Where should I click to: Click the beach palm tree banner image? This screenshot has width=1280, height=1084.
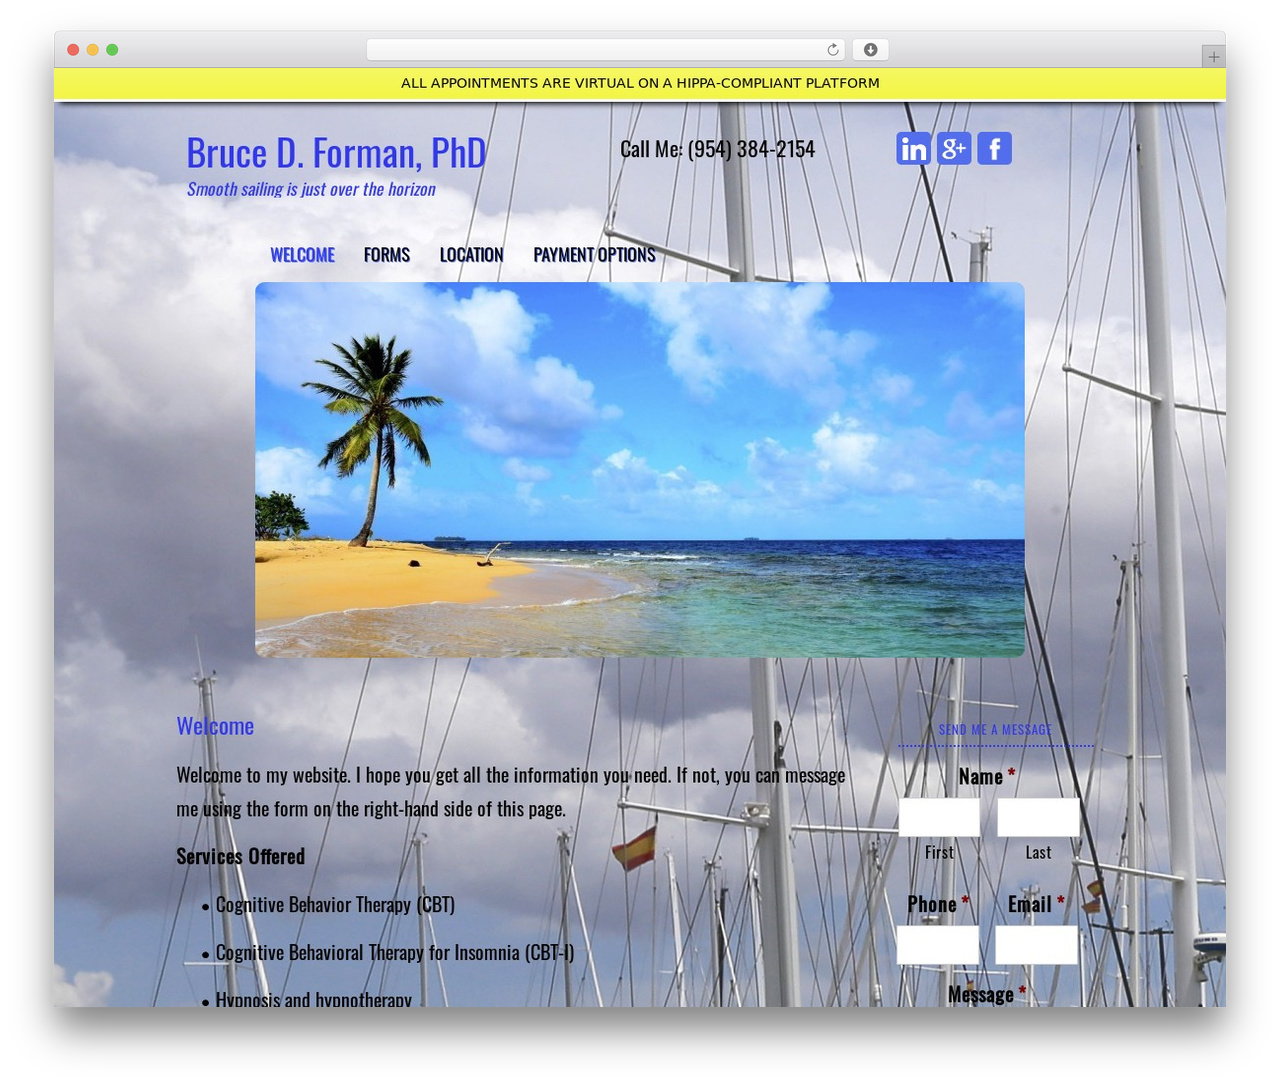(640, 470)
